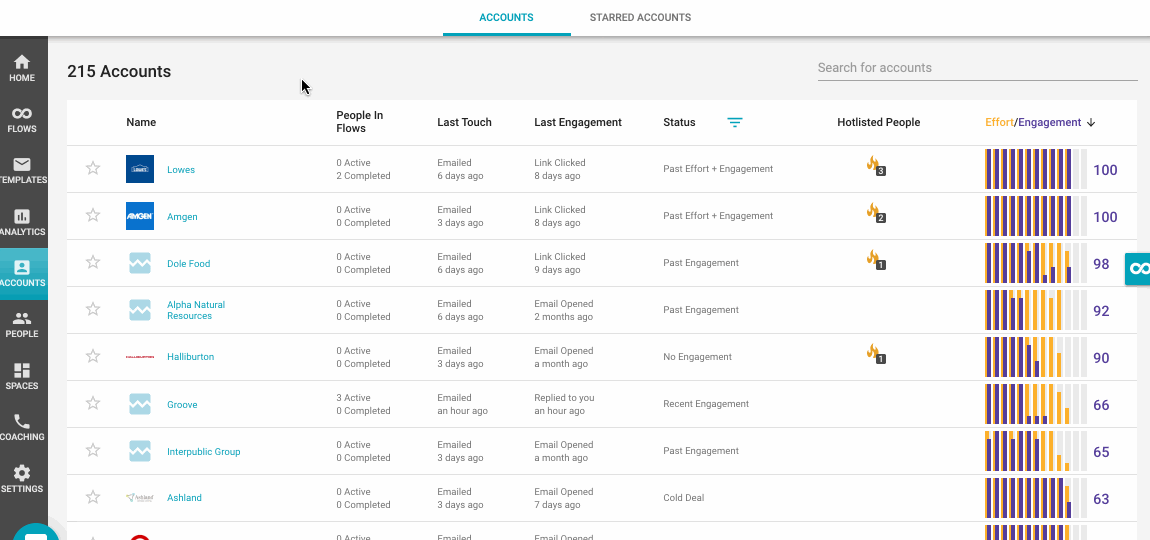Switch to the Accounts tab
Screen dimensions: 1150x540
(x=506, y=18)
